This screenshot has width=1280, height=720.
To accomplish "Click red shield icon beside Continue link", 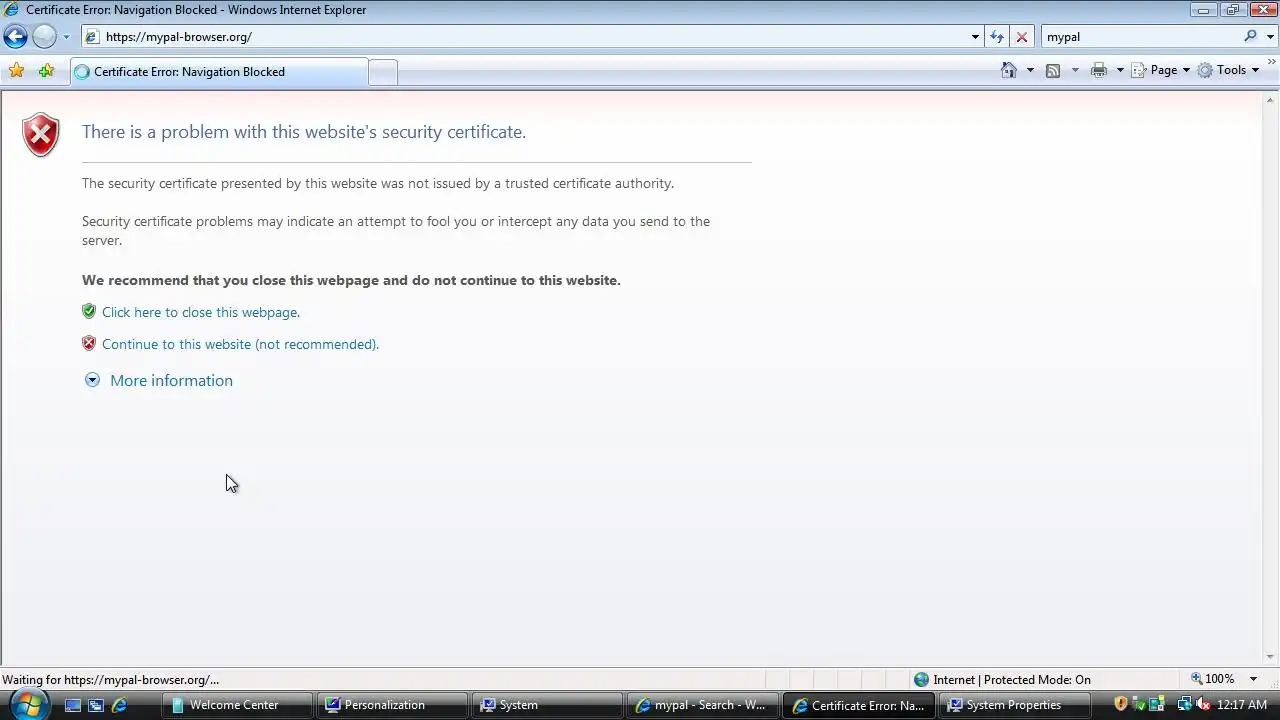I will 89,343.
